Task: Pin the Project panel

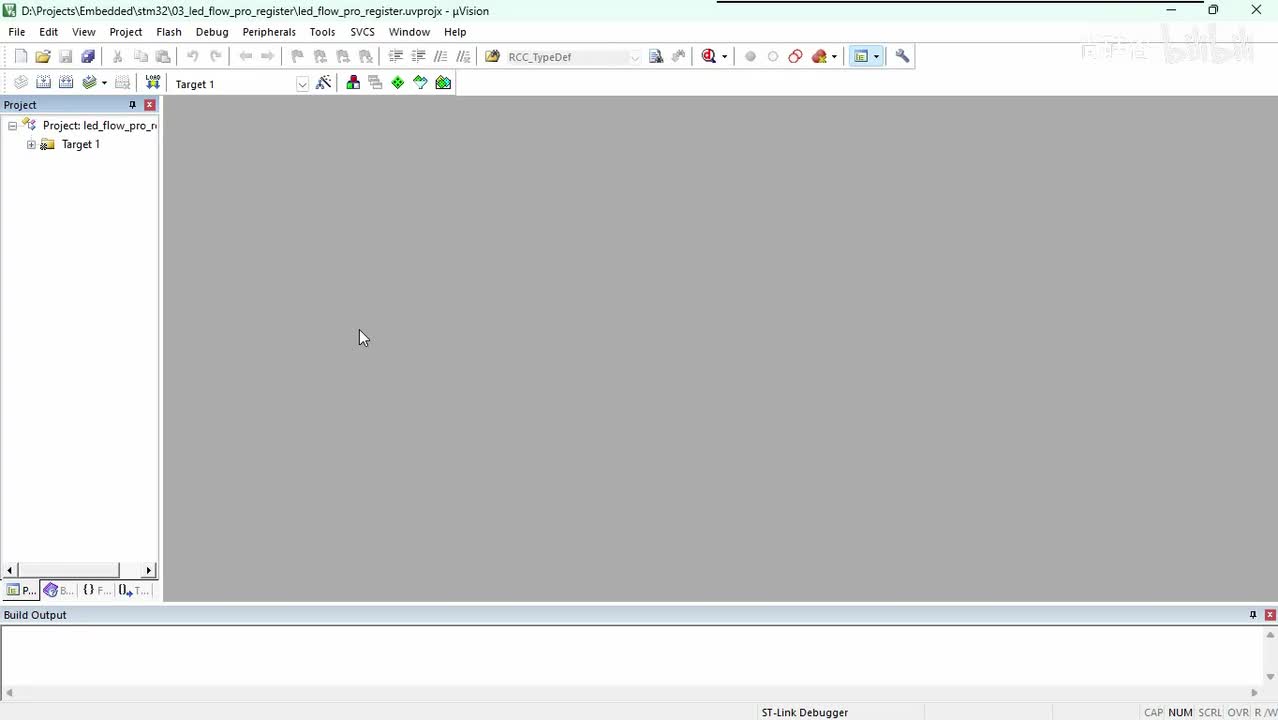Action: (132, 105)
